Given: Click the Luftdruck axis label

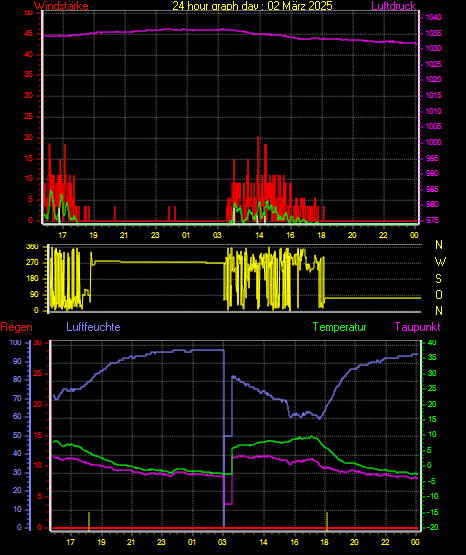Looking at the screenshot, I should point(393,6).
